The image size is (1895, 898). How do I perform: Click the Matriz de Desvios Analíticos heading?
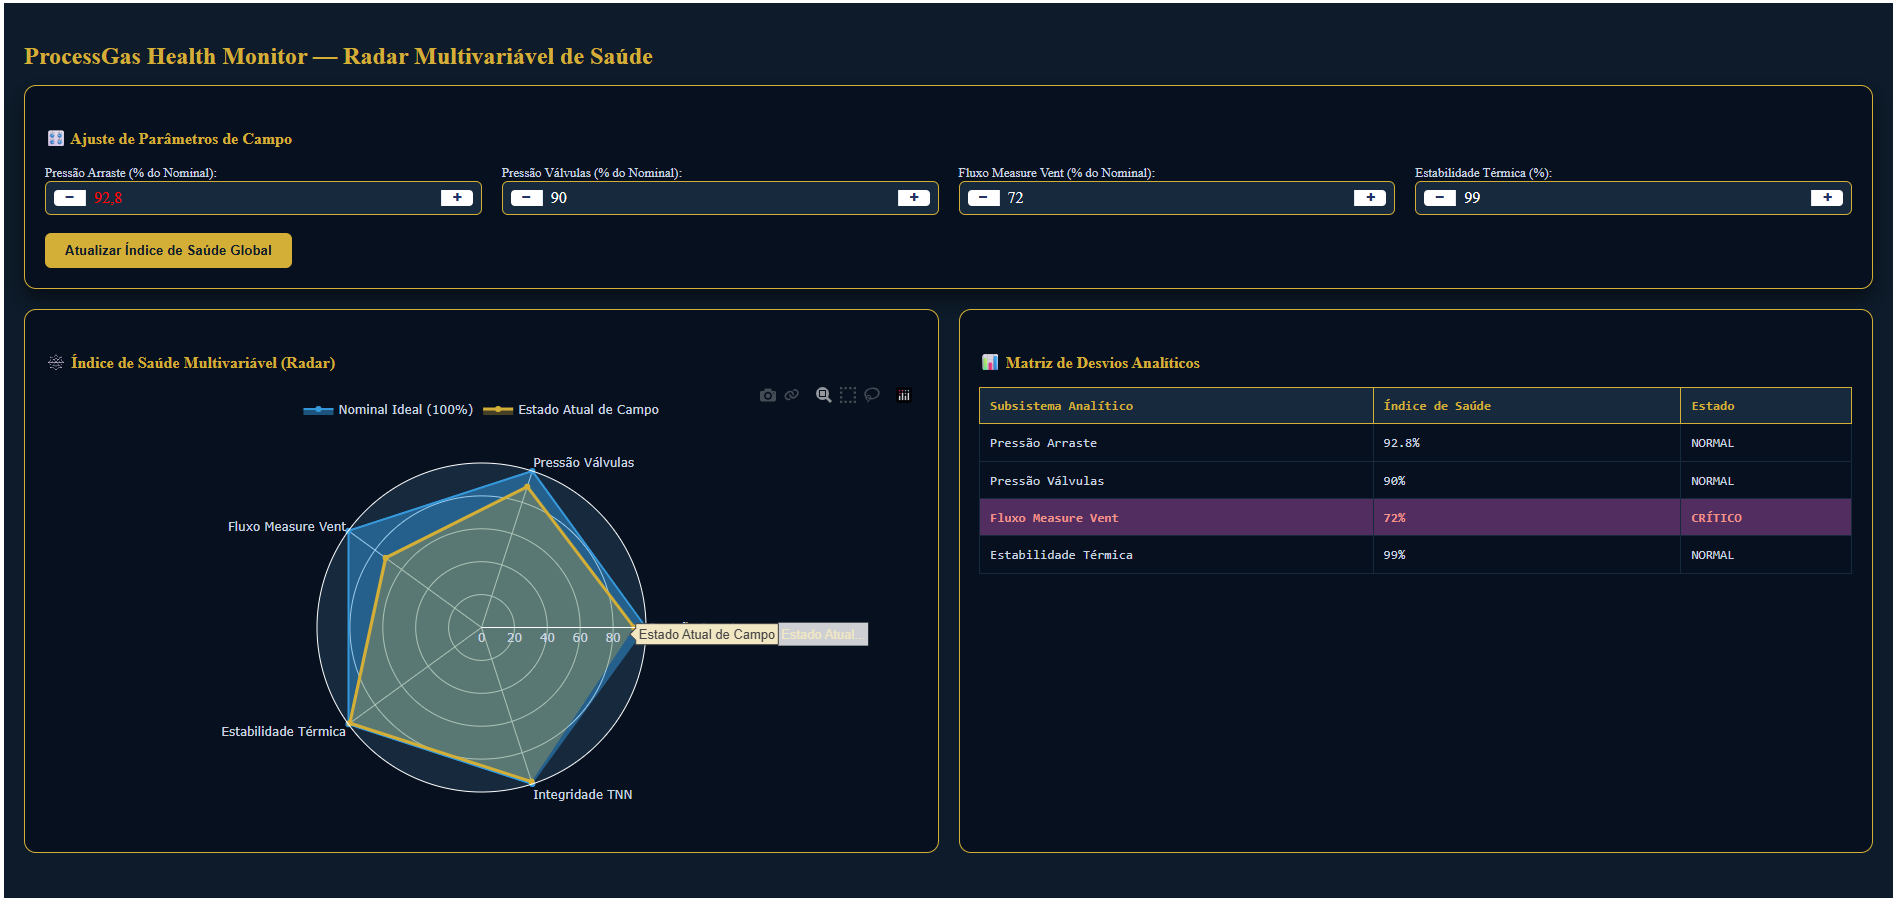click(1102, 363)
